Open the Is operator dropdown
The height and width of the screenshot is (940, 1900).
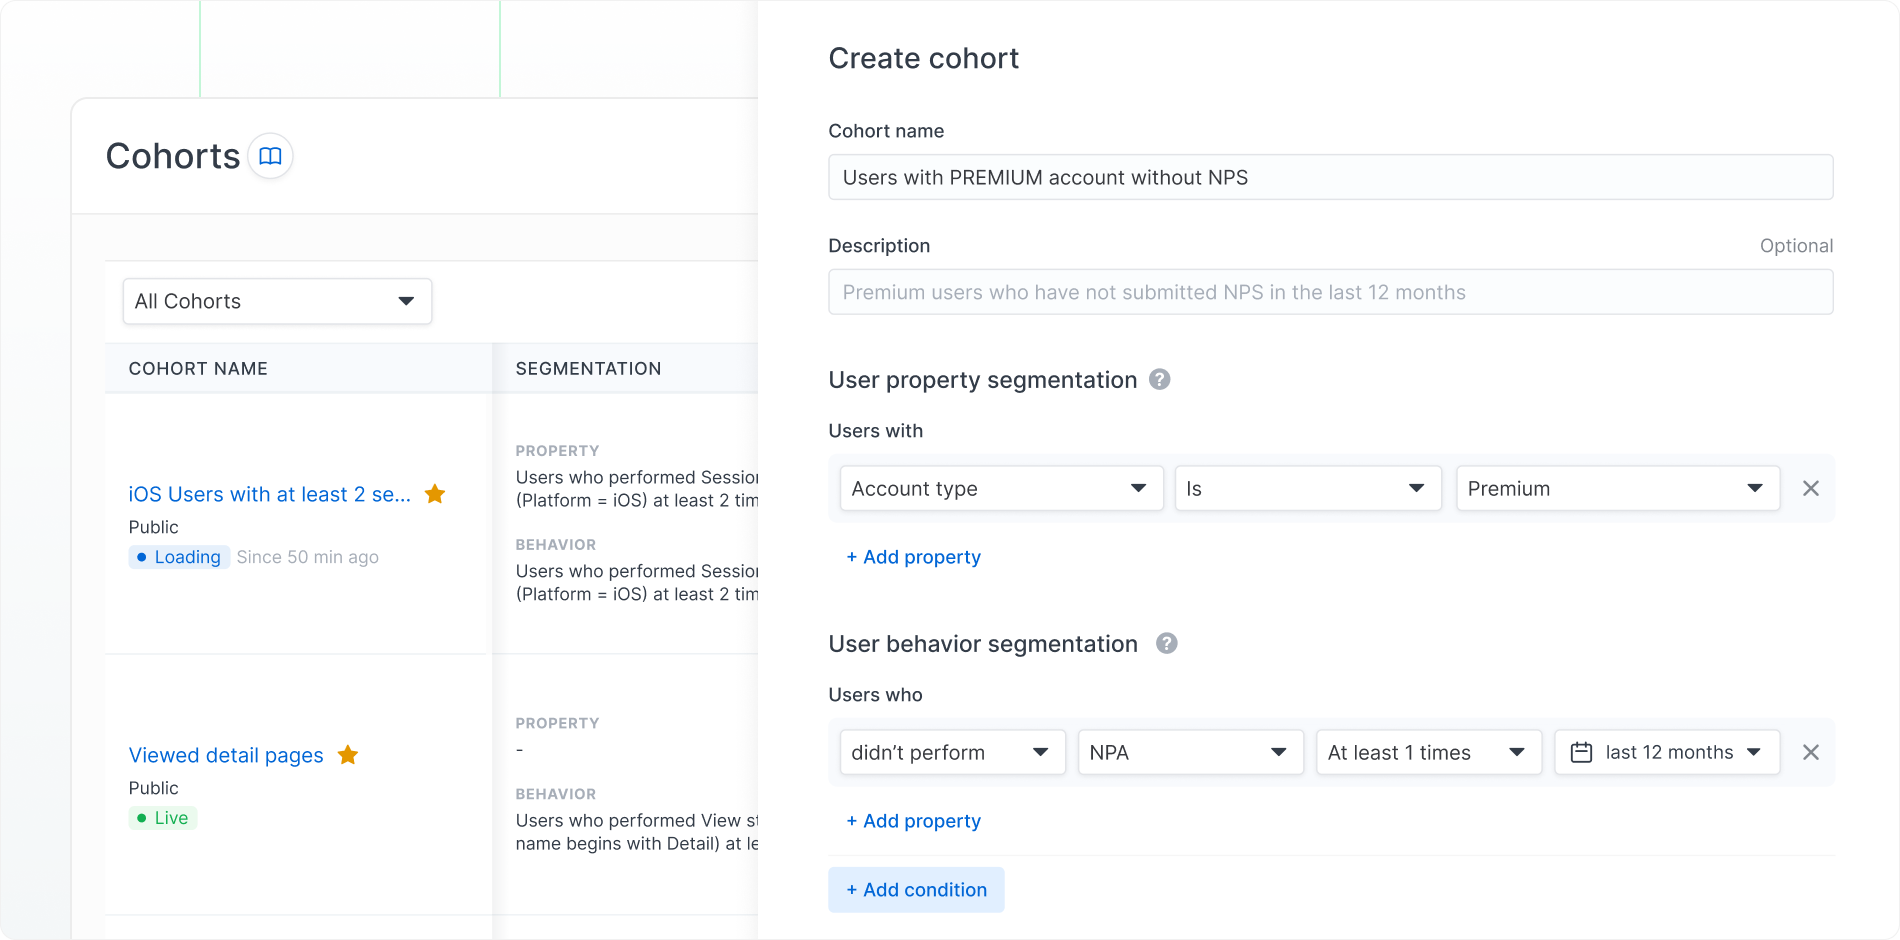(1307, 488)
